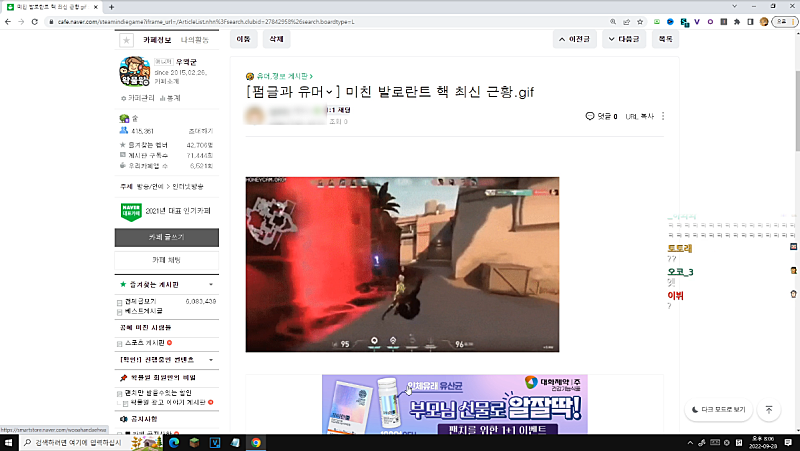
Task: Open the tab search chevron
Action: [734, 6]
